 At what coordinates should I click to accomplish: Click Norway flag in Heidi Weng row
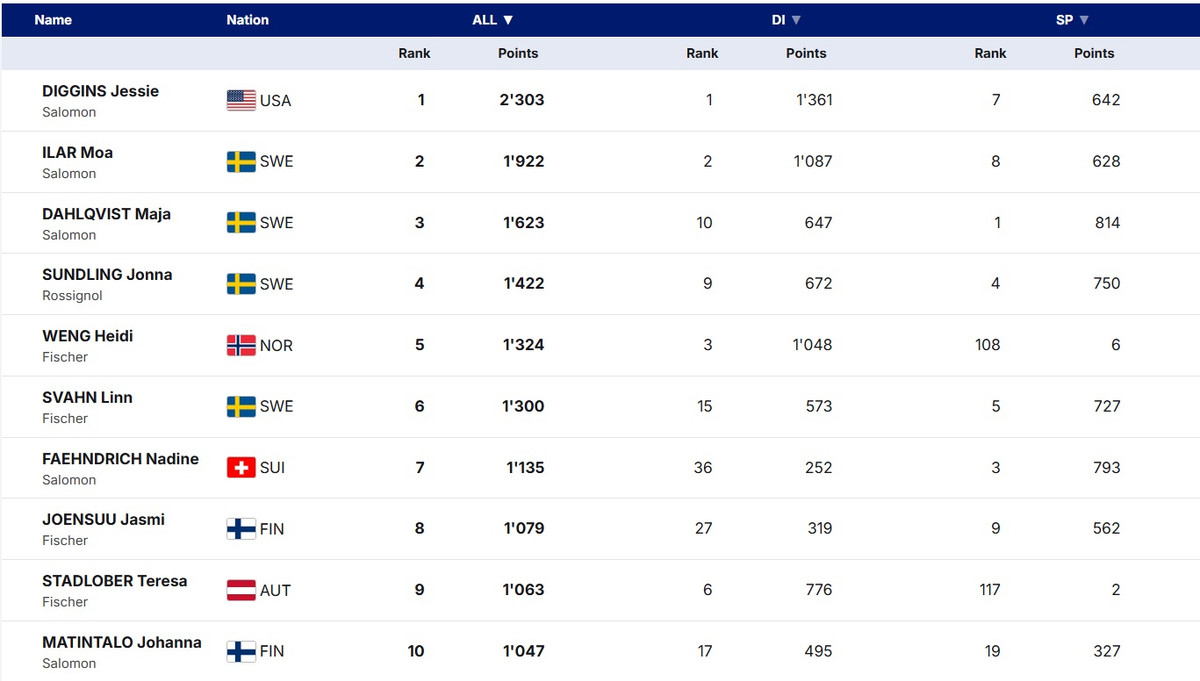pos(241,345)
